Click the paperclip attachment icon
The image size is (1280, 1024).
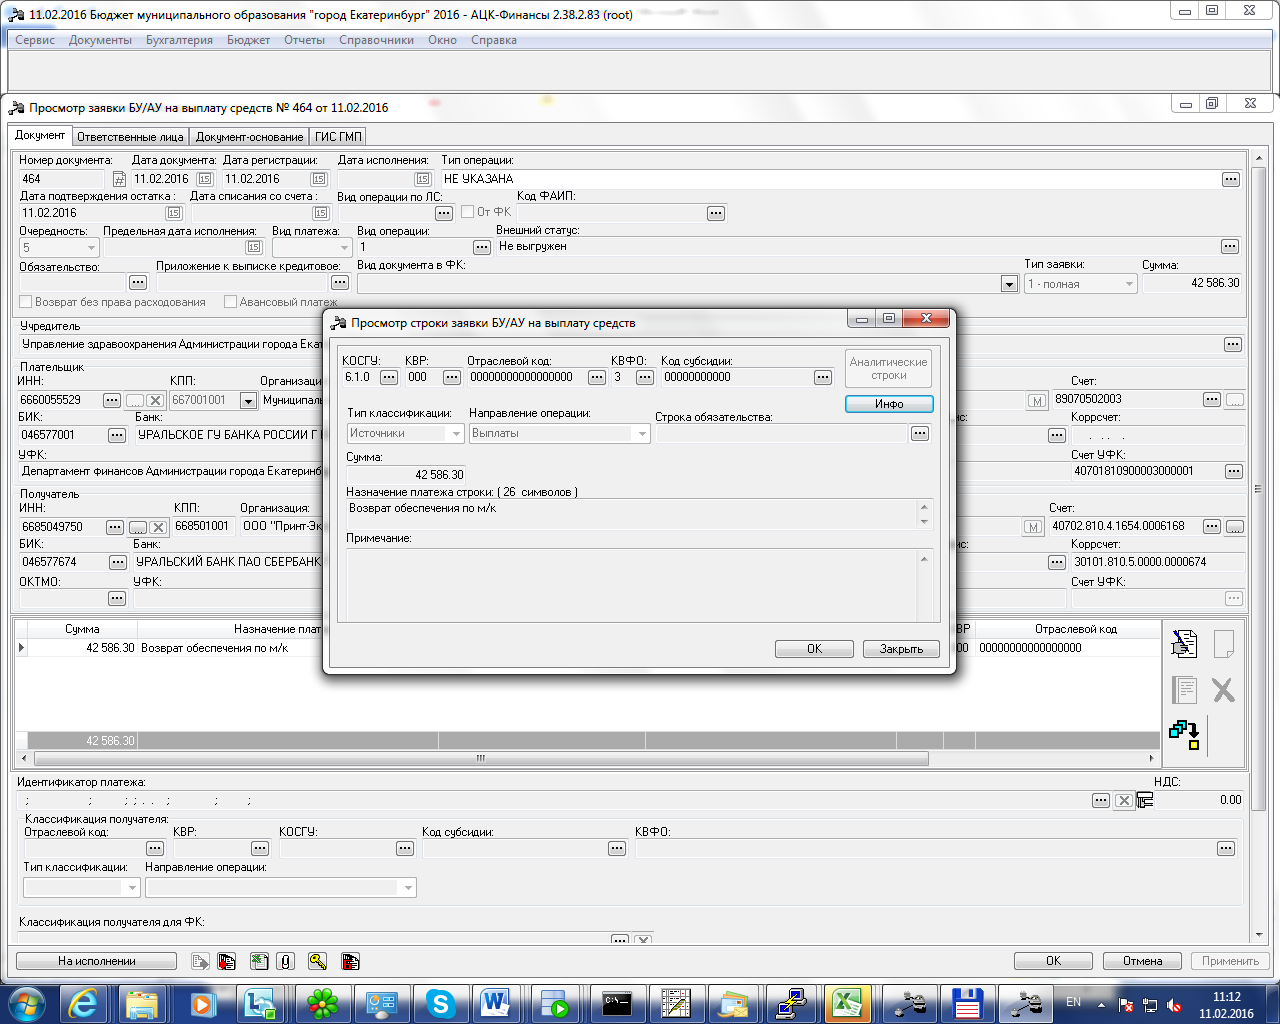[x=287, y=961]
